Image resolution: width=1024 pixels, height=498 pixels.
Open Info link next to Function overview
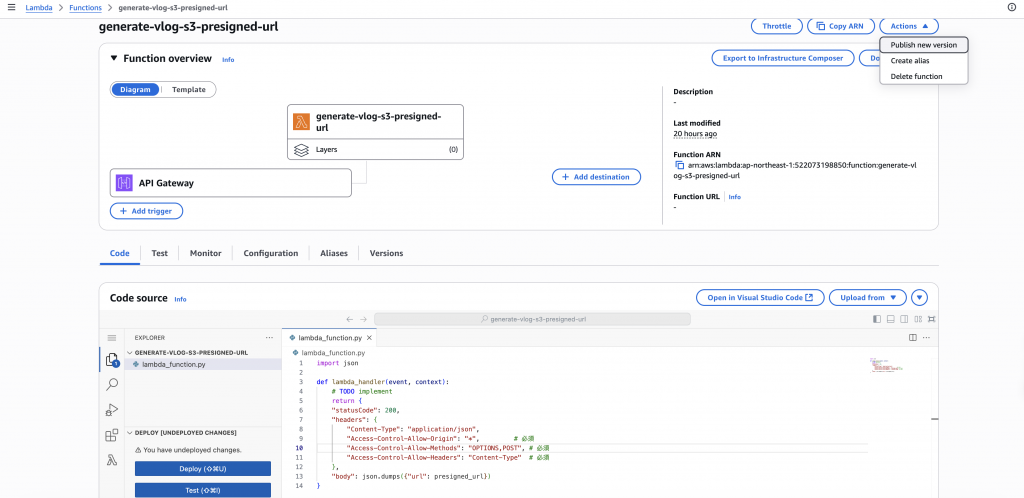tap(228, 59)
